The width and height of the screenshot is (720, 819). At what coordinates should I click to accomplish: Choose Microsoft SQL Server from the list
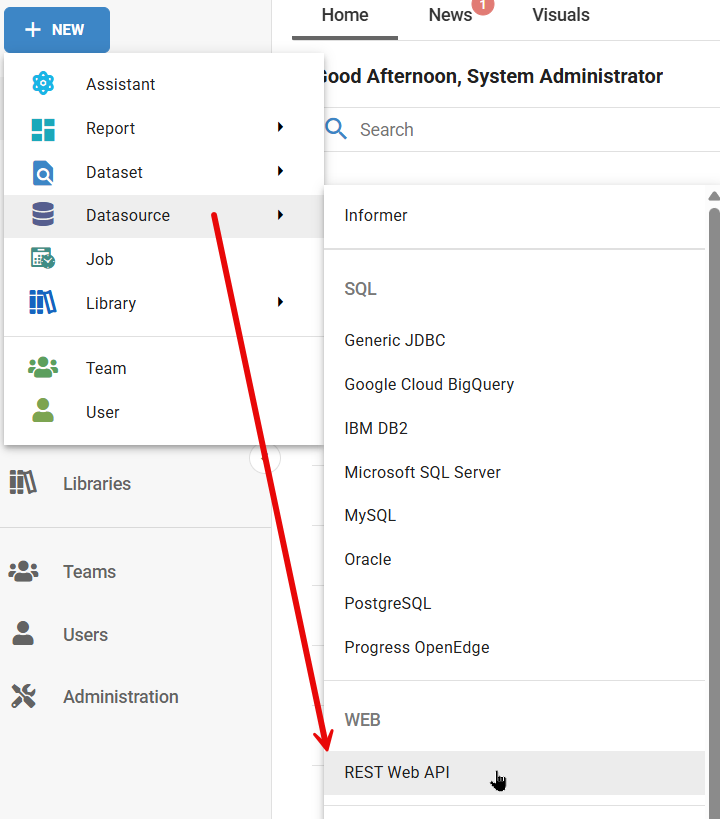pyautogui.click(x=422, y=472)
